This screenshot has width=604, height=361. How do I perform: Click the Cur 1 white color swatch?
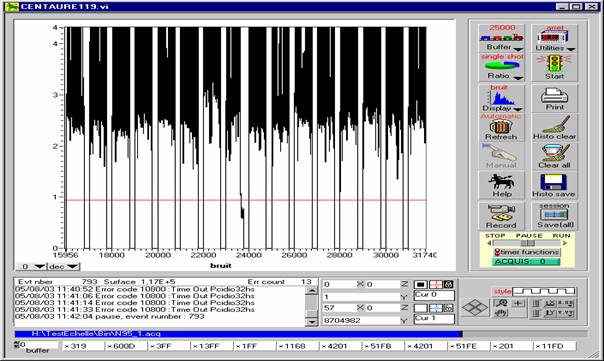[420, 308]
